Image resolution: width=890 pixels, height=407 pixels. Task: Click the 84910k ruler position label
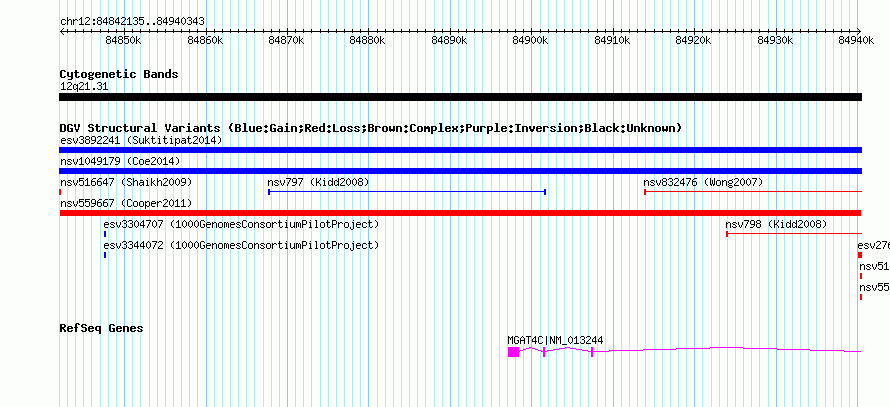point(612,40)
